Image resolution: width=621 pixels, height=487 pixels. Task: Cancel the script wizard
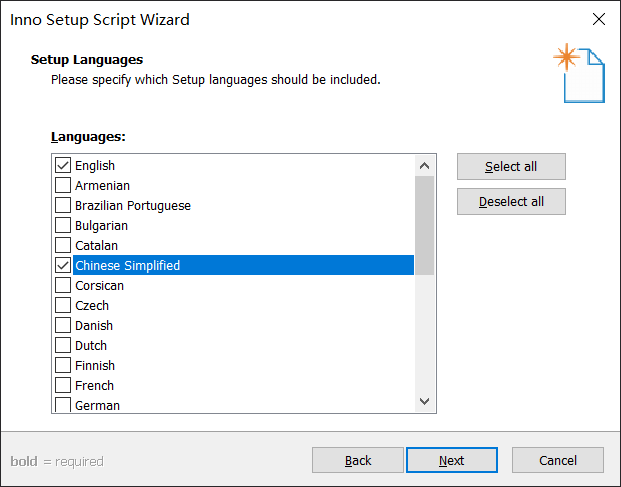click(x=558, y=460)
